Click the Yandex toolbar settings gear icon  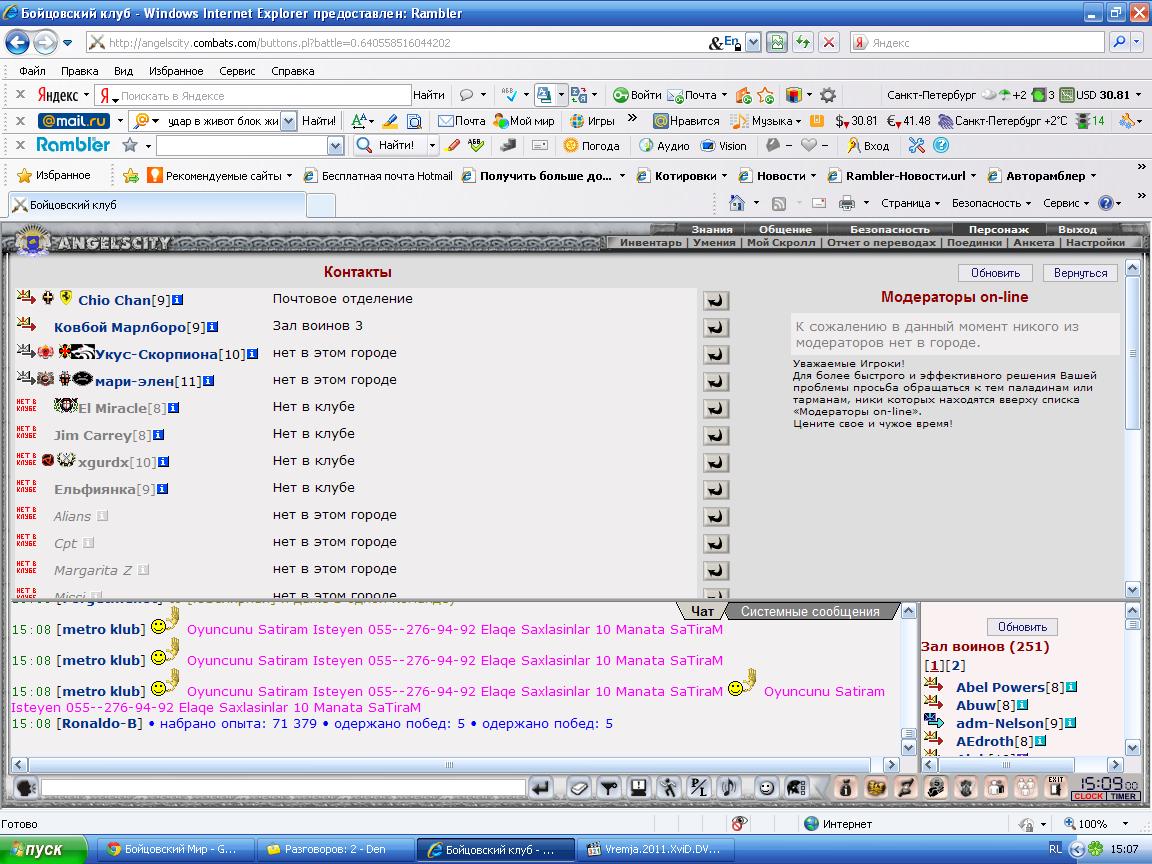(x=828, y=95)
